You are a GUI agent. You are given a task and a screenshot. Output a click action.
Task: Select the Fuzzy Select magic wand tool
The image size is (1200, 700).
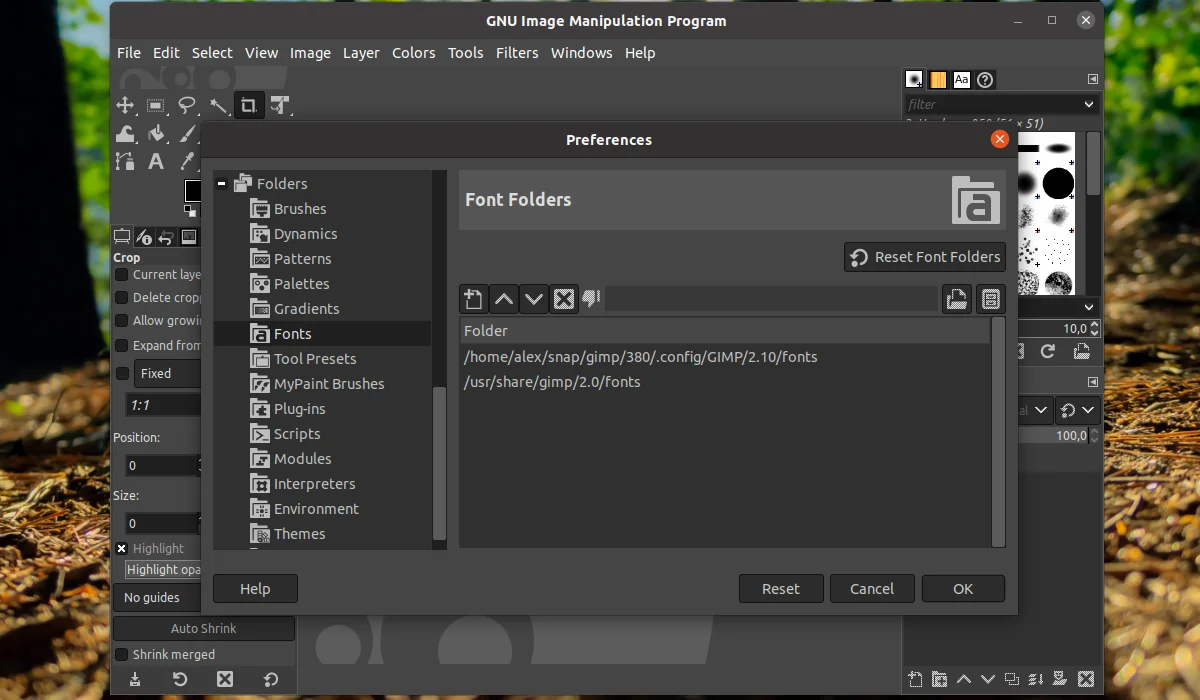(218, 105)
